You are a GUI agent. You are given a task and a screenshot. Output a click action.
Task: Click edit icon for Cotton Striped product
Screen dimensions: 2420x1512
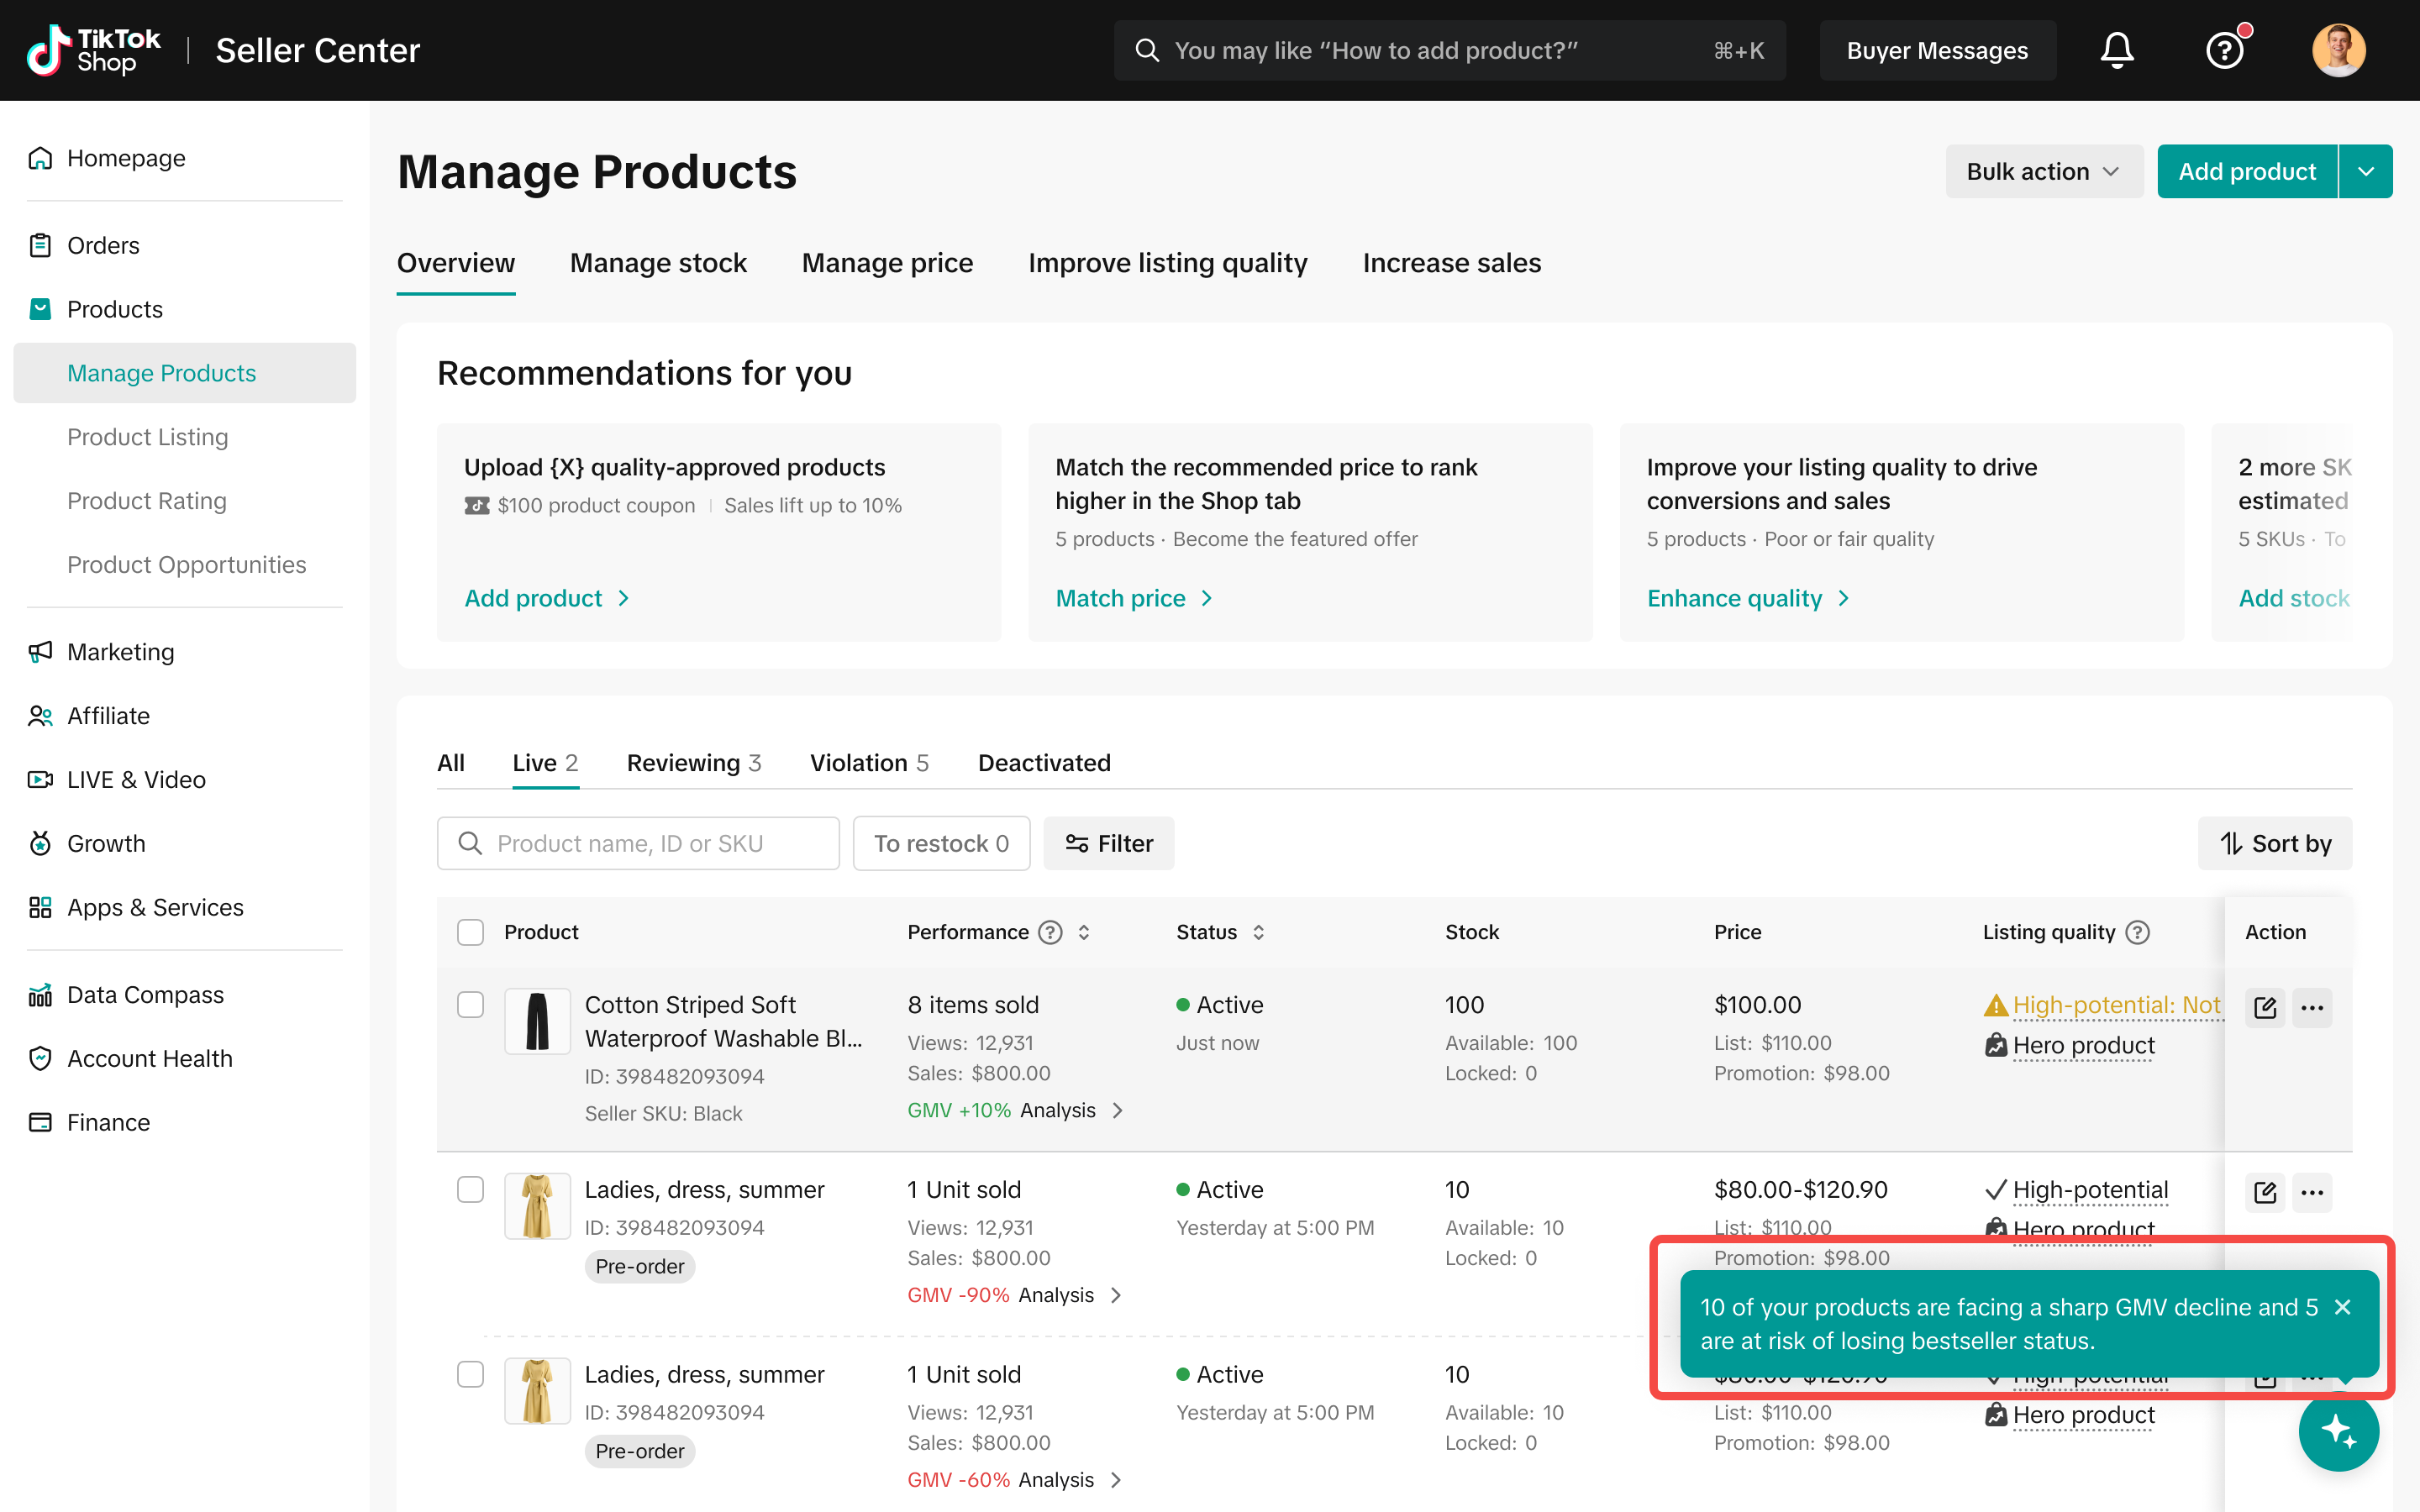2265,1007
